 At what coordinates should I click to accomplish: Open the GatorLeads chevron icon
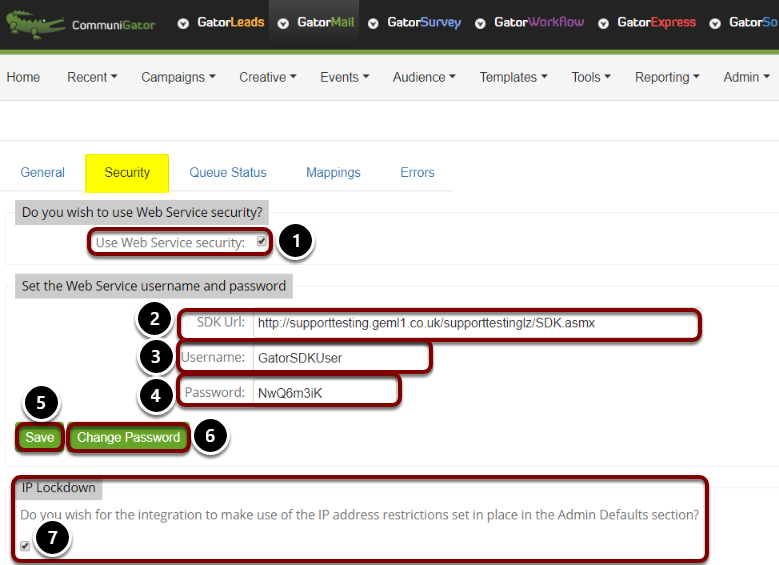coord(183,23)
